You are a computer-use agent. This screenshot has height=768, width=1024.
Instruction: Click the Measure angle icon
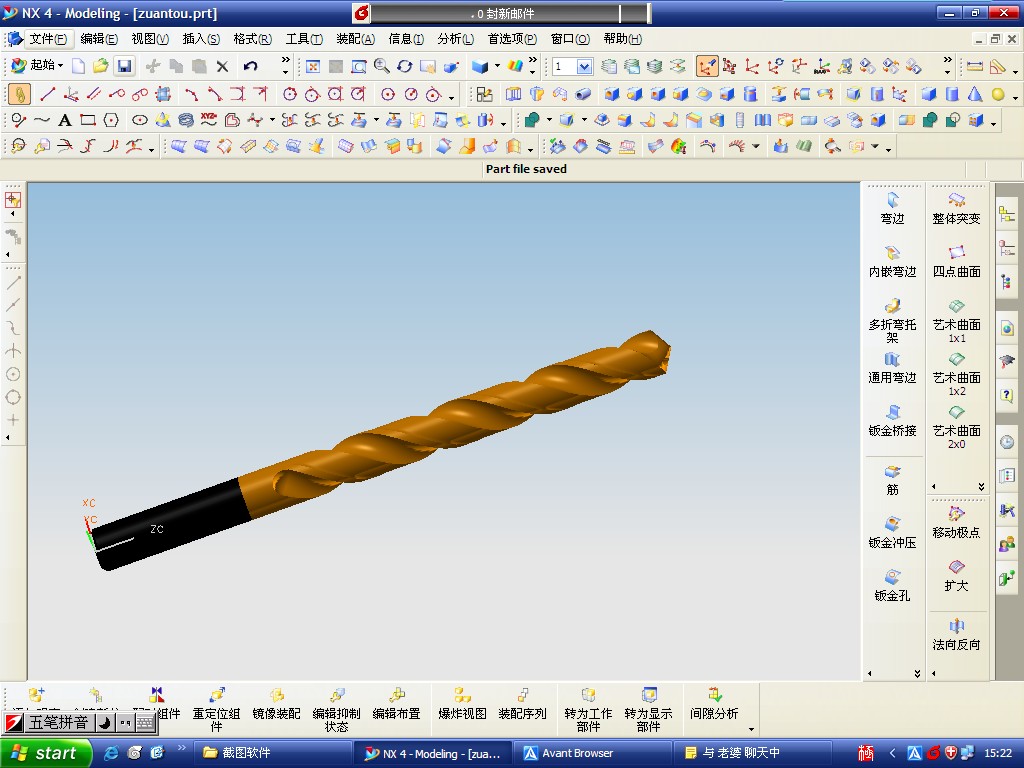997,66
